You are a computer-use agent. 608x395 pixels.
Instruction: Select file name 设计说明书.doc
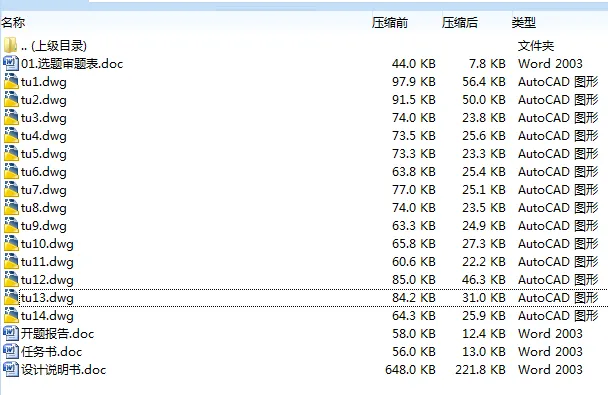click(x=64, y=370)
